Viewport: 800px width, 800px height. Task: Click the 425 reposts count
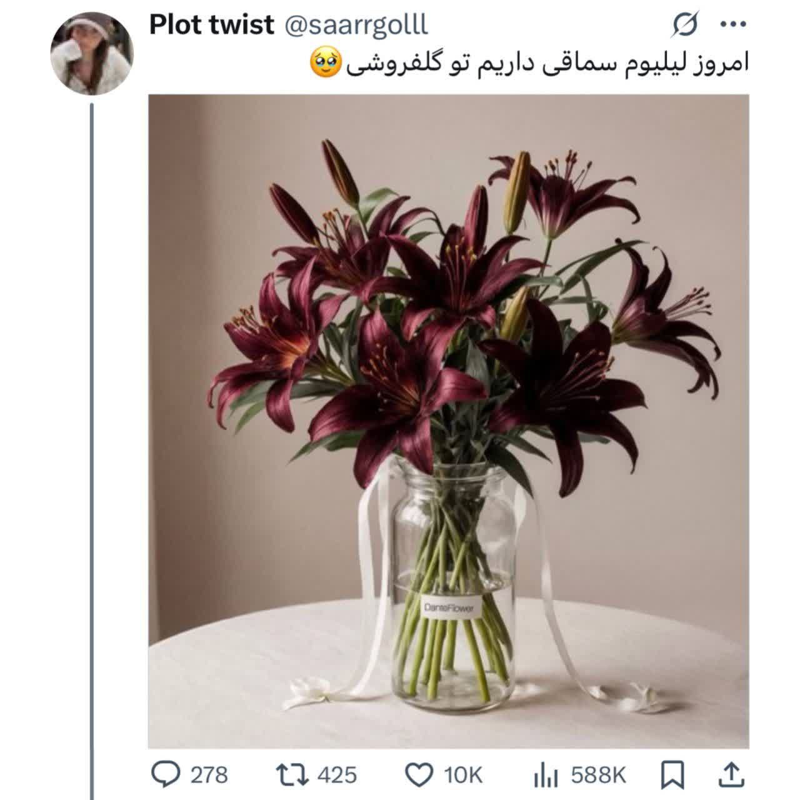click(x=337, y=774)
